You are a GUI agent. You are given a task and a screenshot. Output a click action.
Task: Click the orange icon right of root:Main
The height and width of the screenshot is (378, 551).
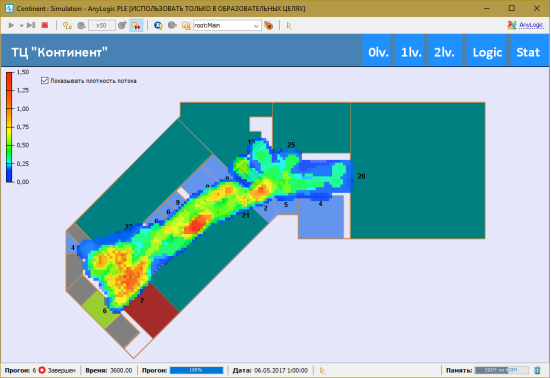(x=269, y=25)
